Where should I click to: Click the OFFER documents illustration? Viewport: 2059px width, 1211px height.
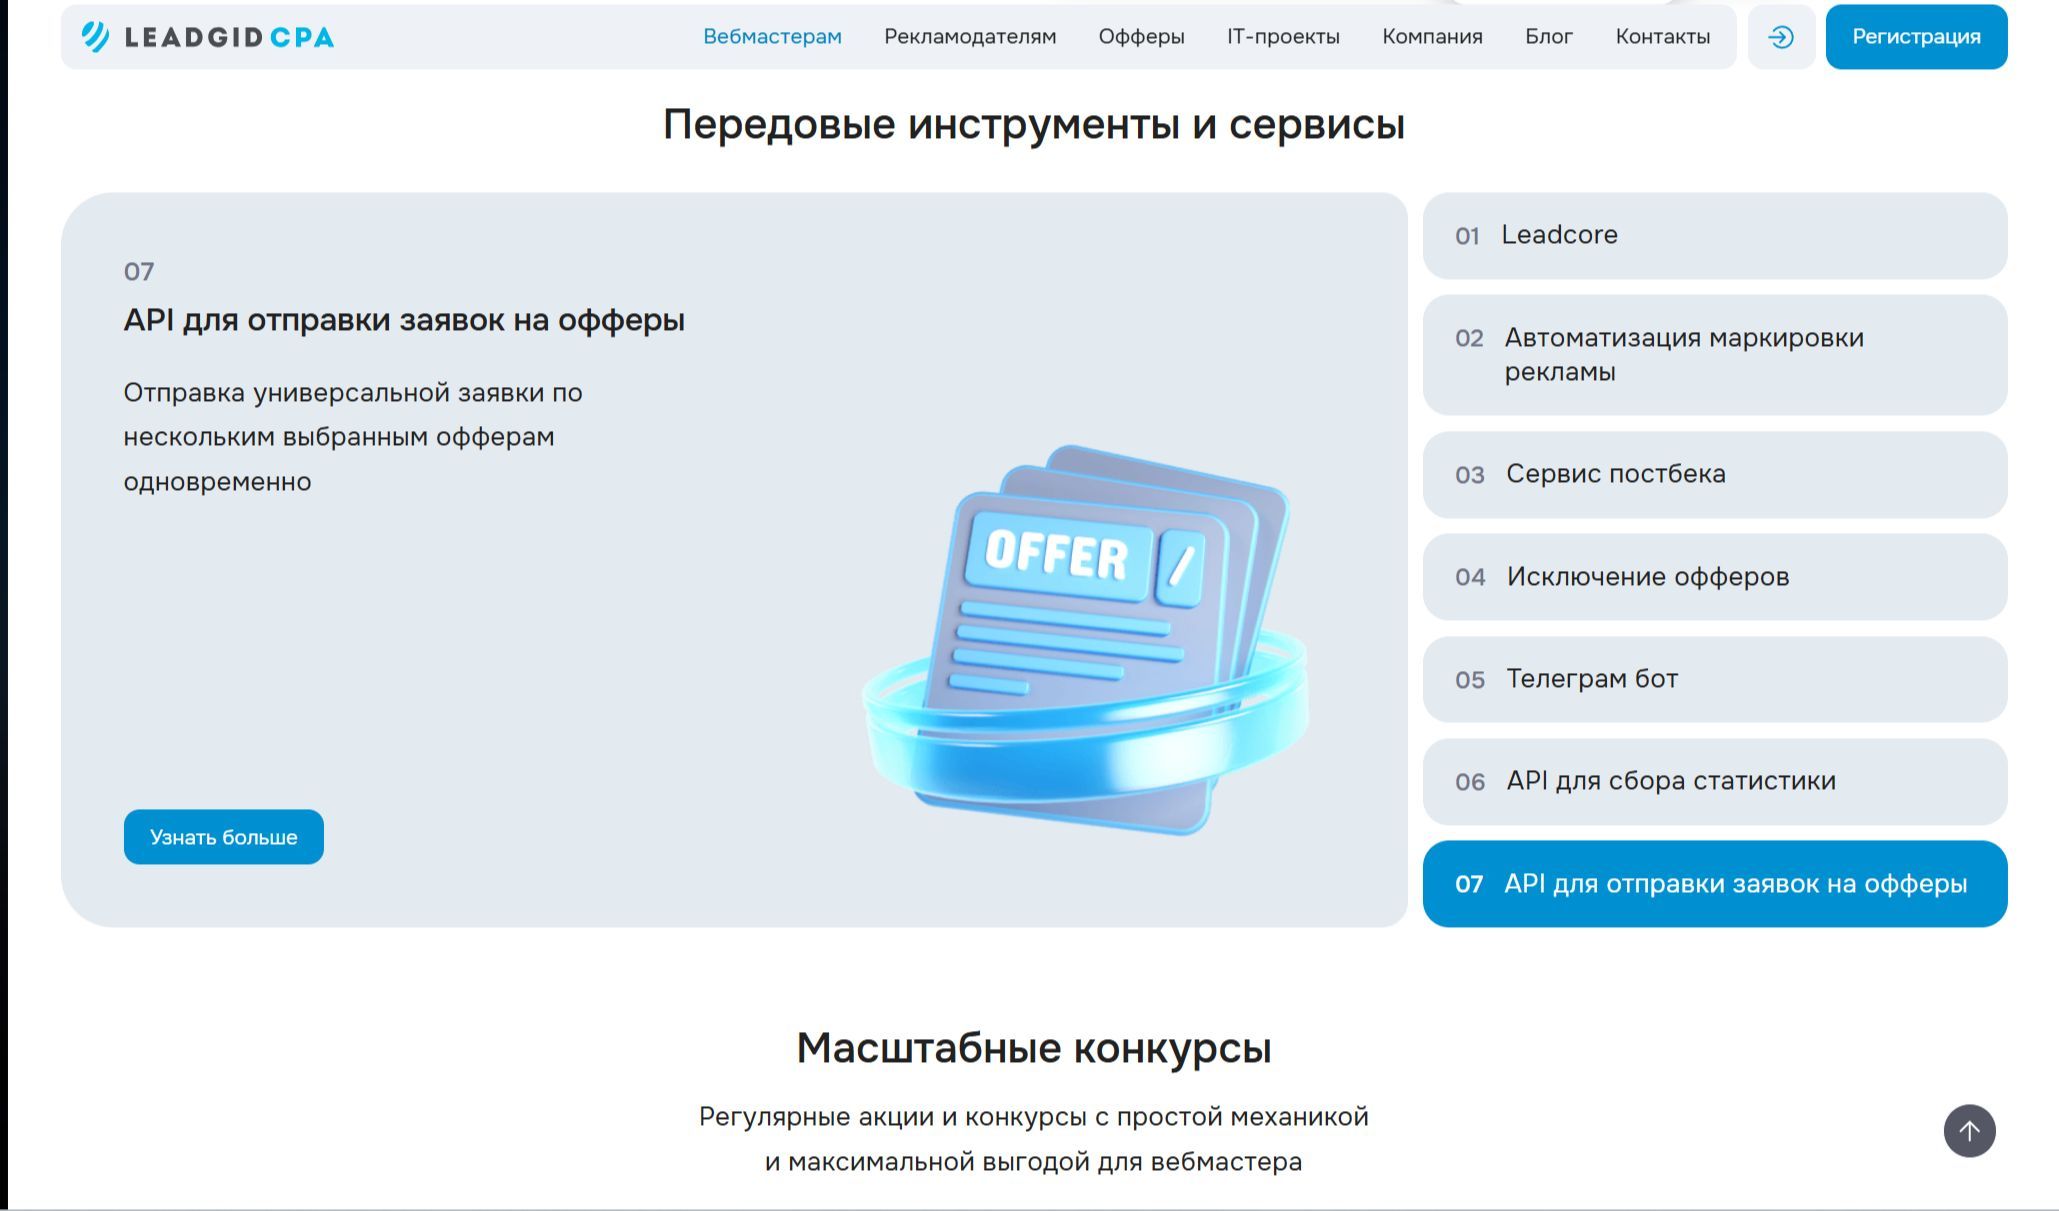pyautogui.click(x=1085, y=640)
